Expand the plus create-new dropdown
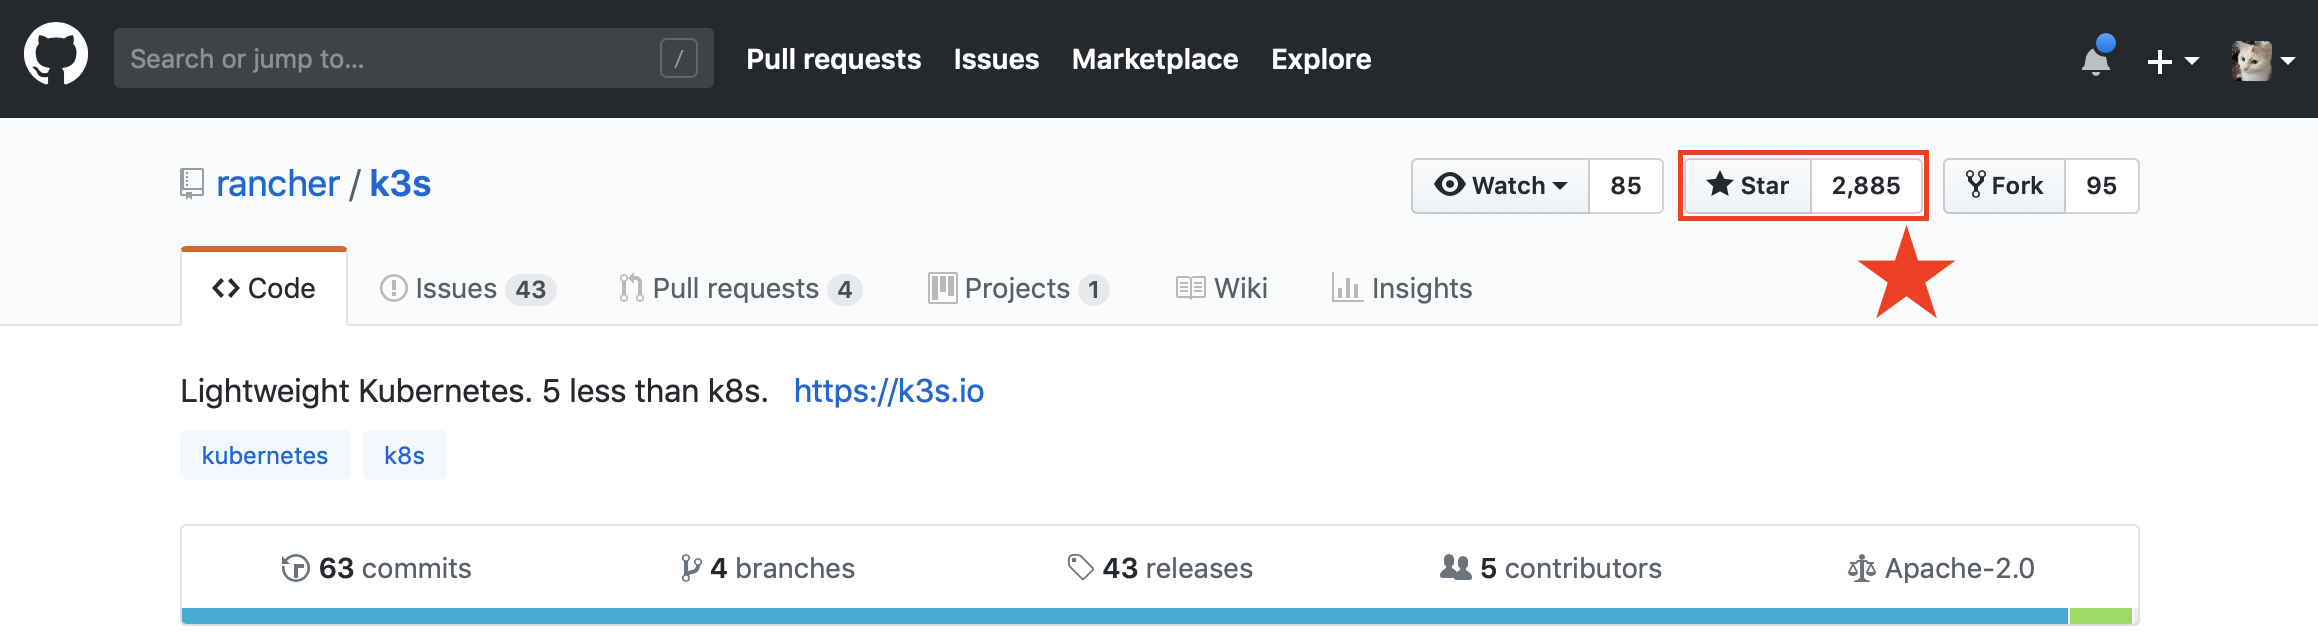Image resolution: width=2318 pixels, height=642 pixels. click(2172, 61)
